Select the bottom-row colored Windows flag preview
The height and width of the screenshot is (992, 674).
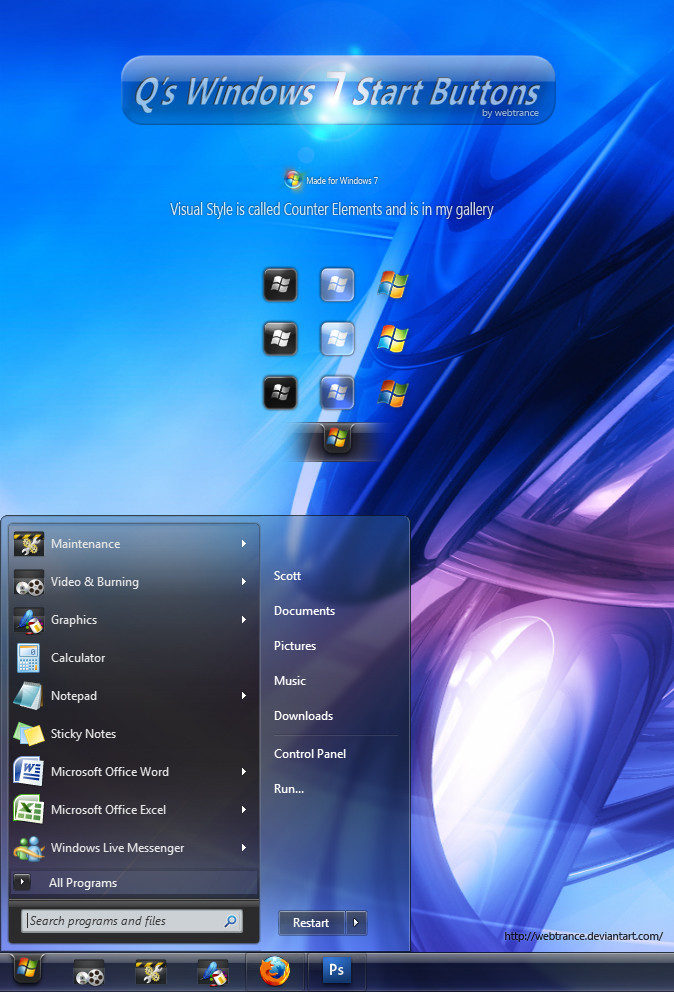[x=393, y=394]
